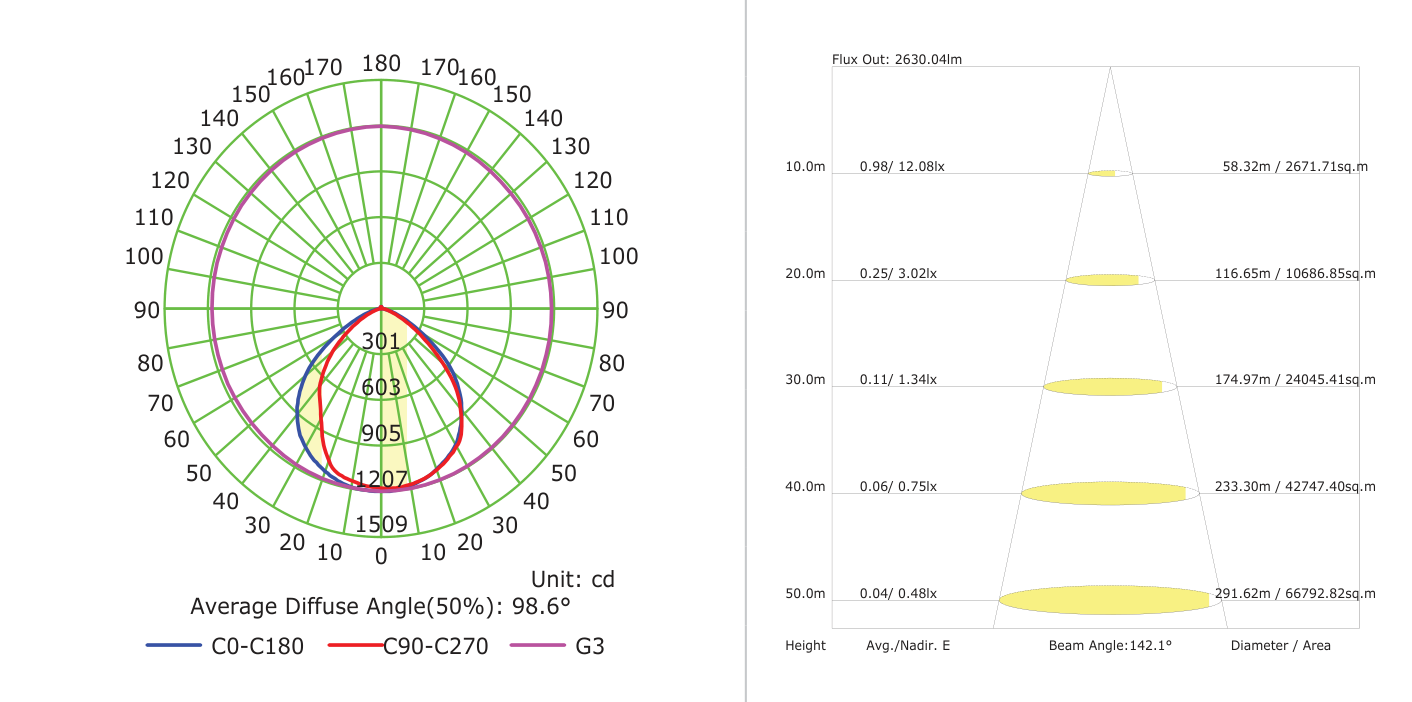Click the 0 degree label below polar chart
The image size is (1412, 702).
(x=381, y=557)
